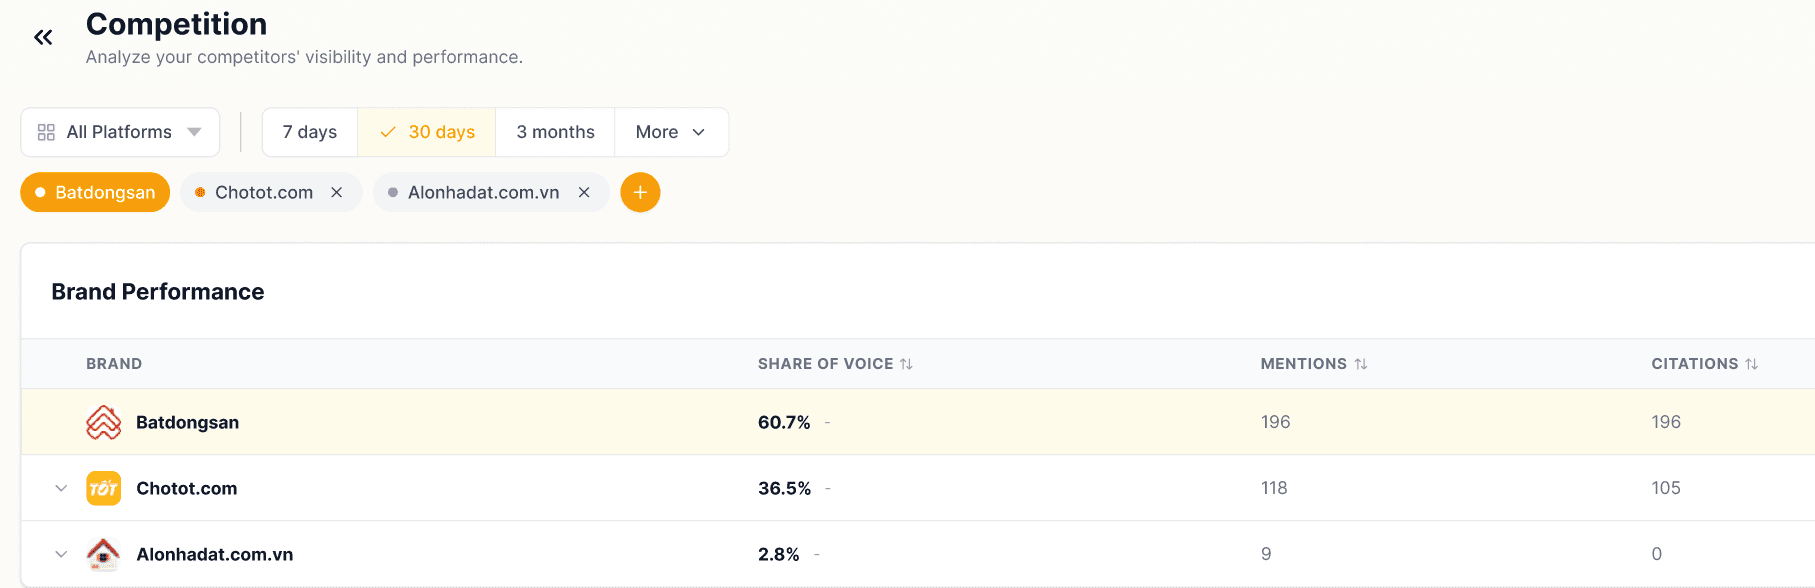This screenshot has width=1815, height=588.
Task: Select the 30 days range
Action: [427, 132]
